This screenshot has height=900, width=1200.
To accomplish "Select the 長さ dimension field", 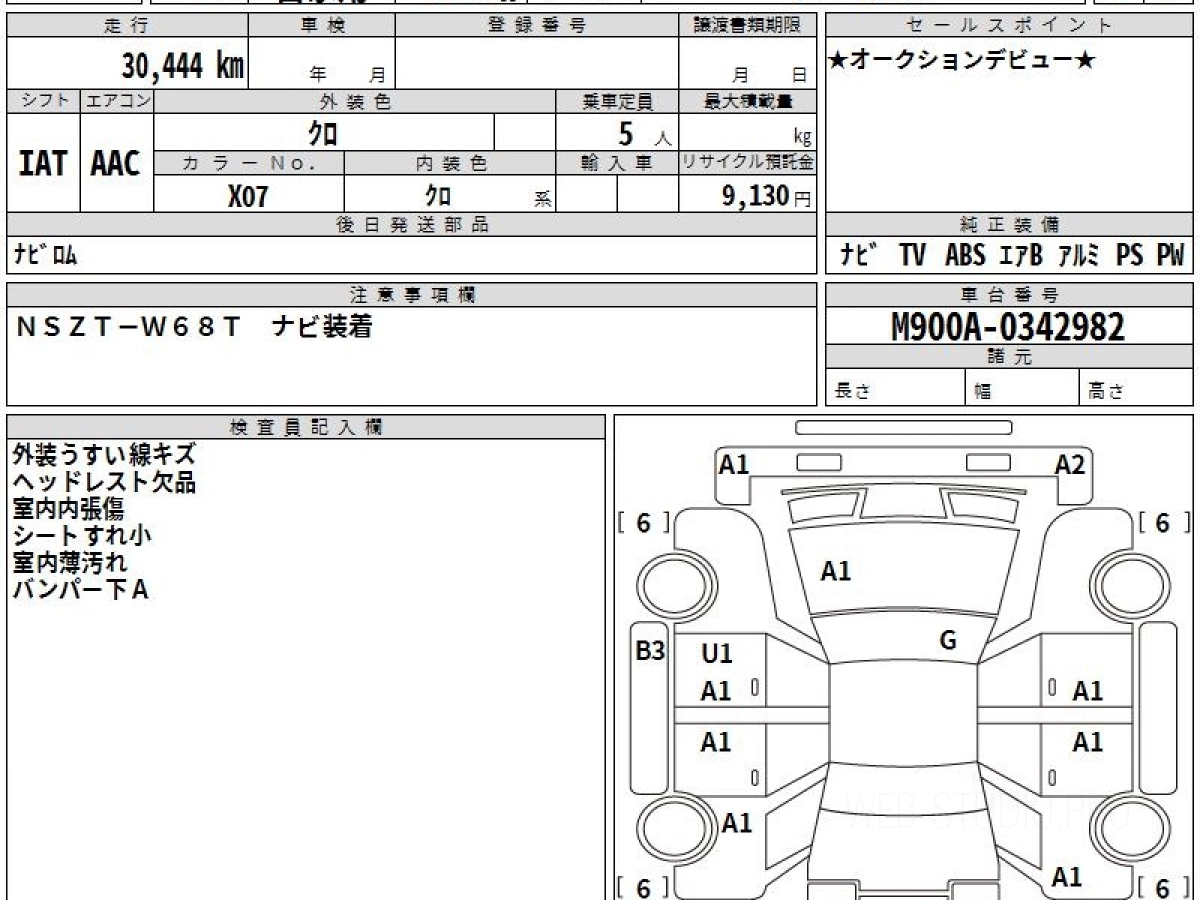I will point(895,389).
